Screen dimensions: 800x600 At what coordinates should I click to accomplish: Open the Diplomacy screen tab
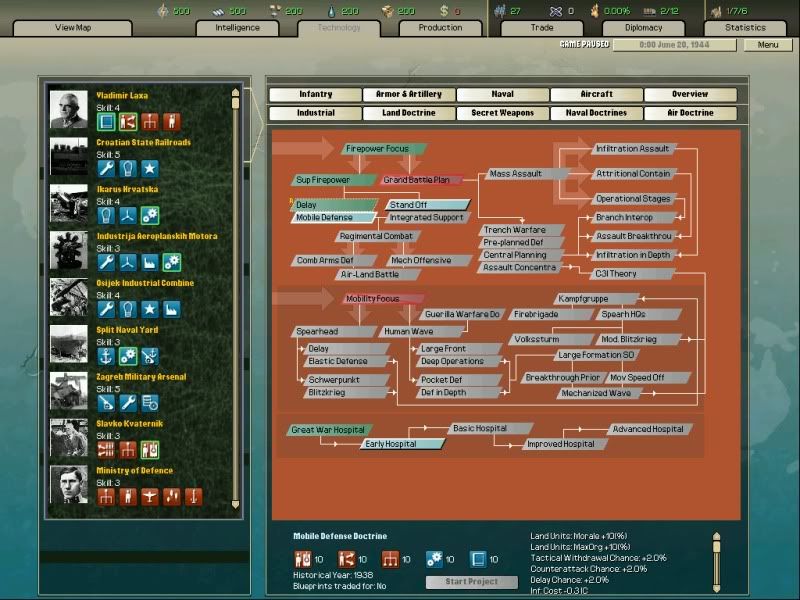pos(643,28)
